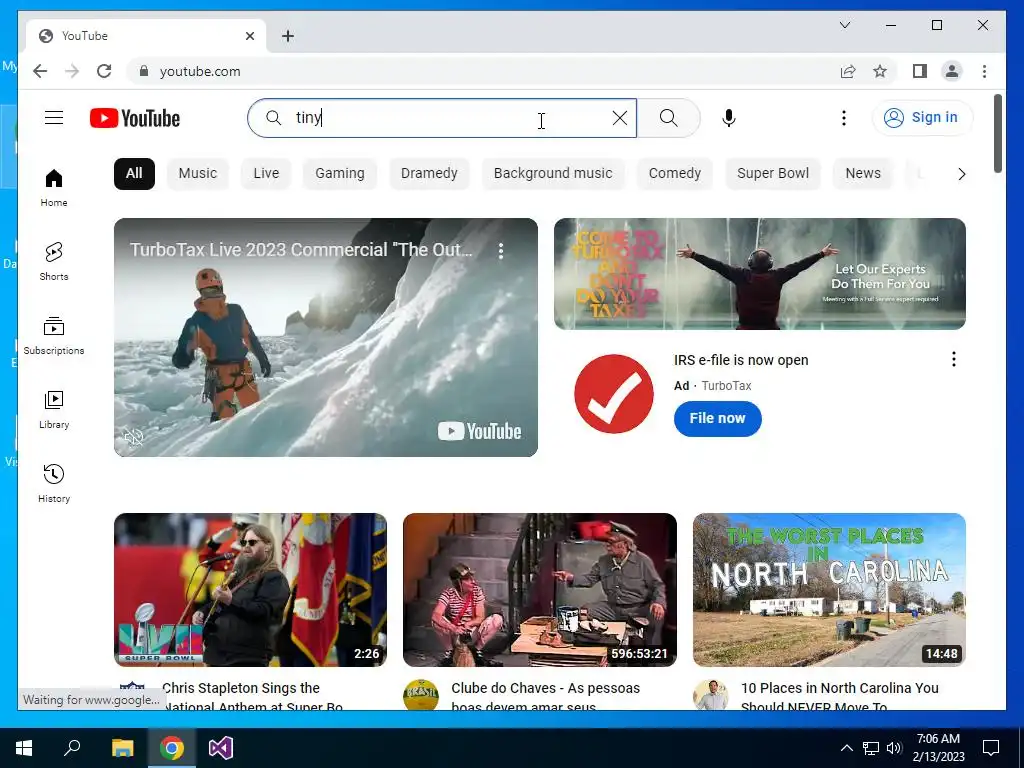Go to Home in the sidebar

click(x=54, y=188)
